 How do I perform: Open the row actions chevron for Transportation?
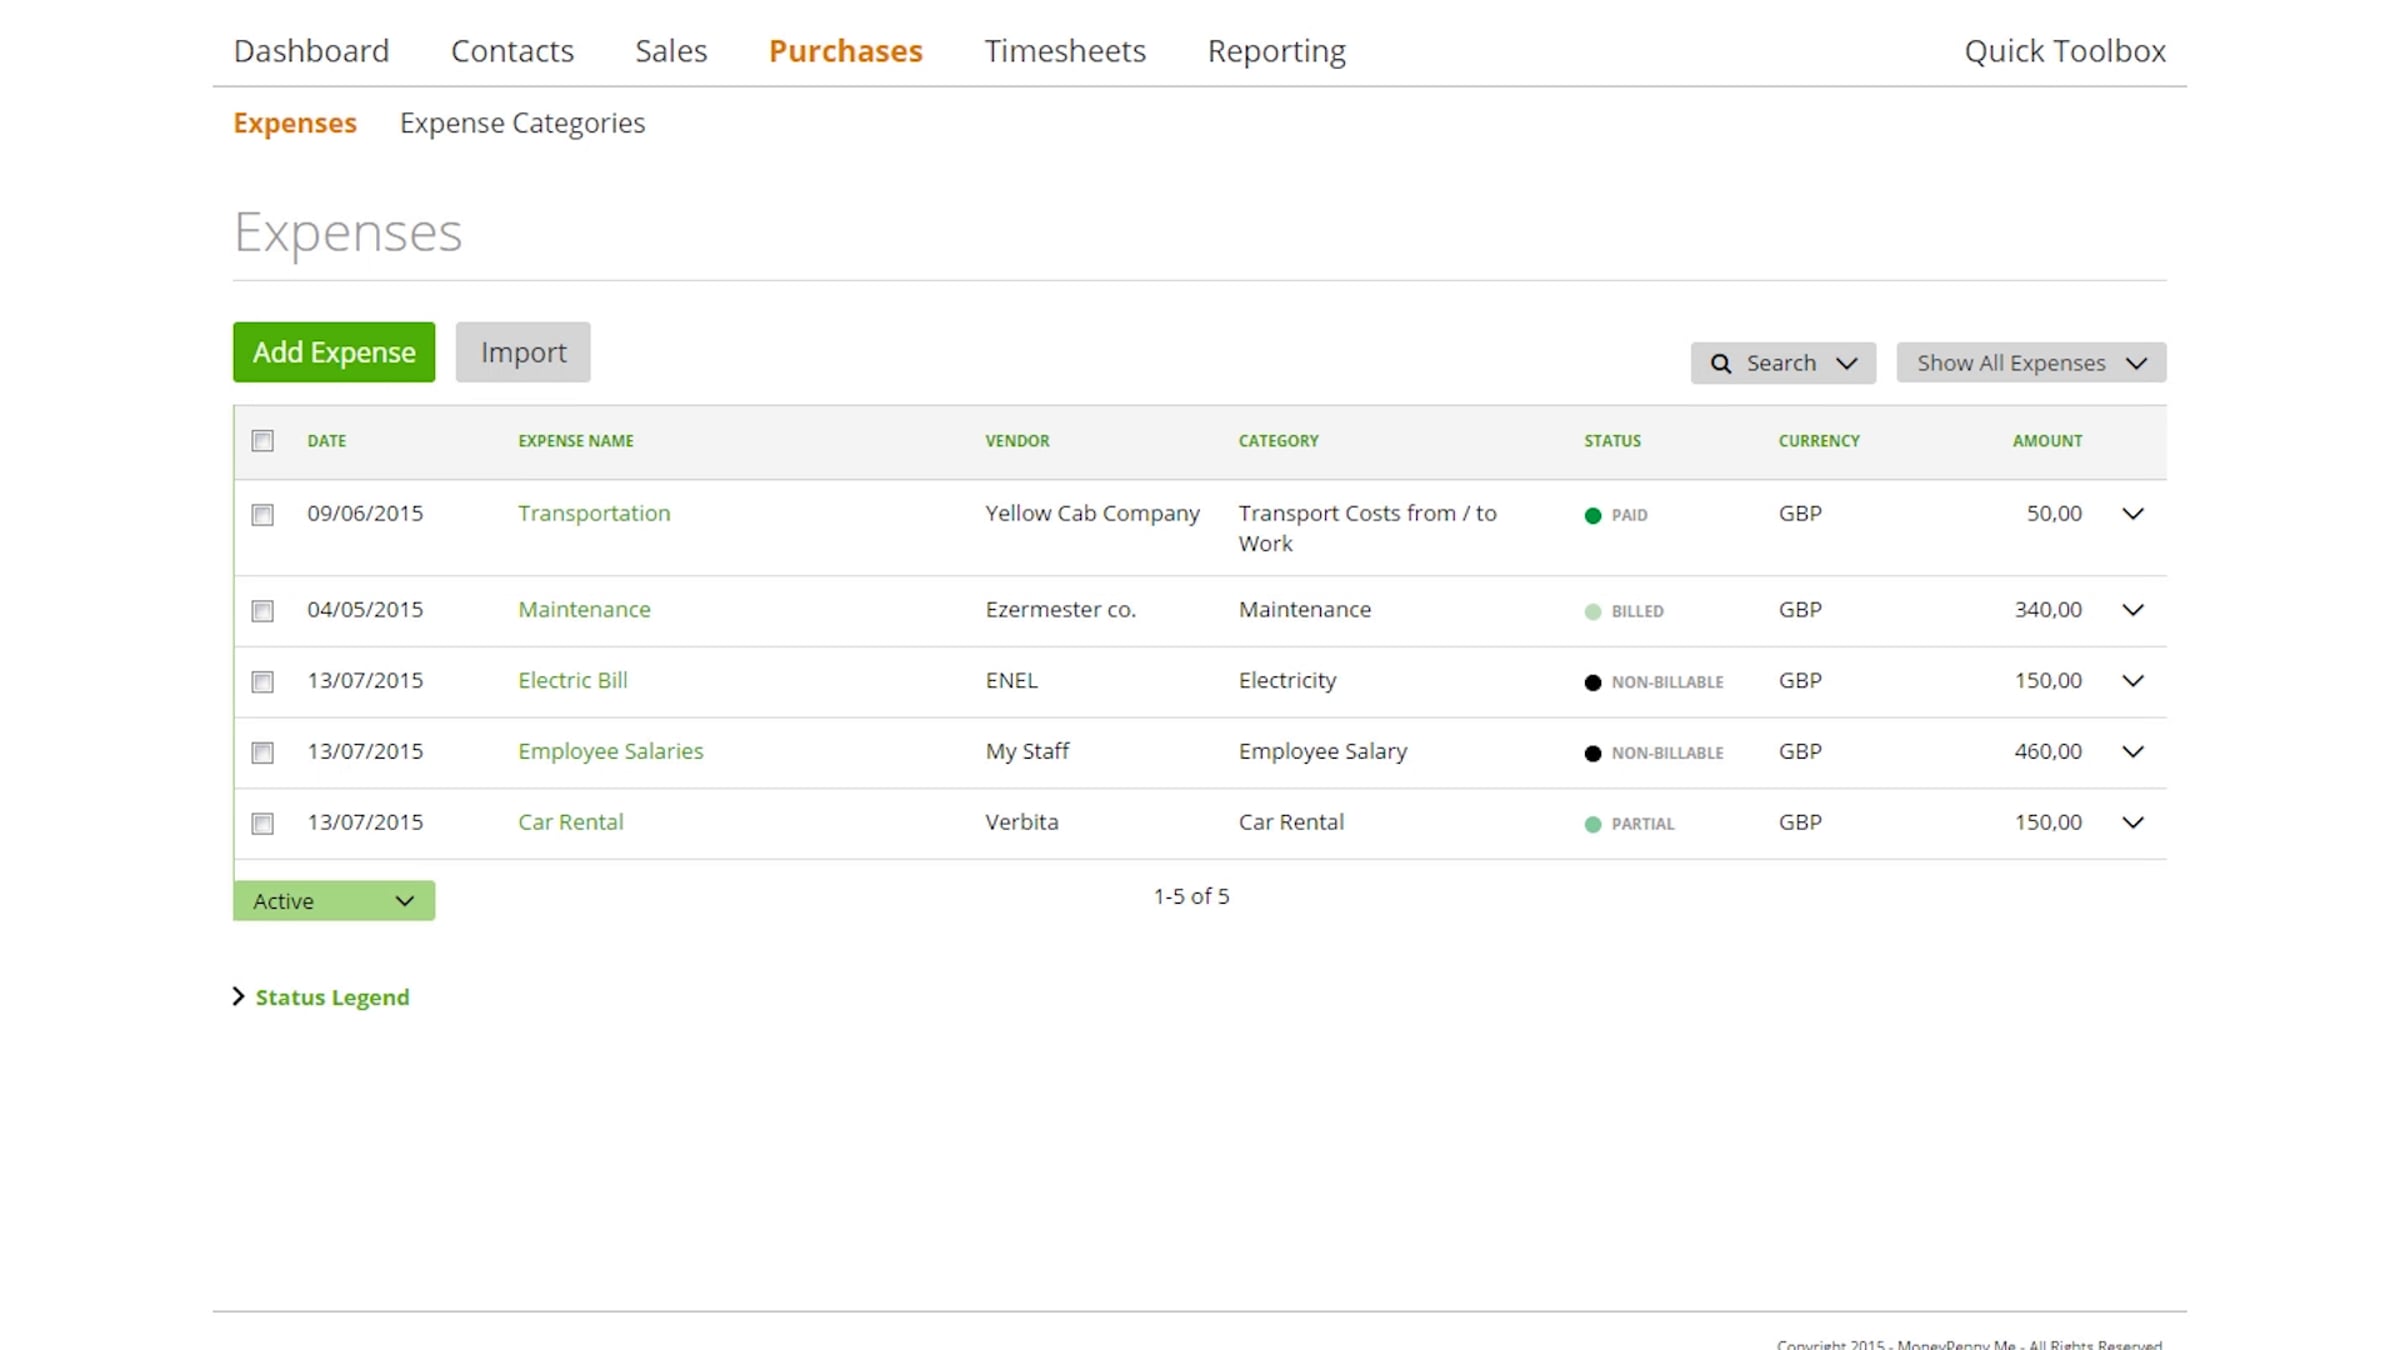(2132, 514)
